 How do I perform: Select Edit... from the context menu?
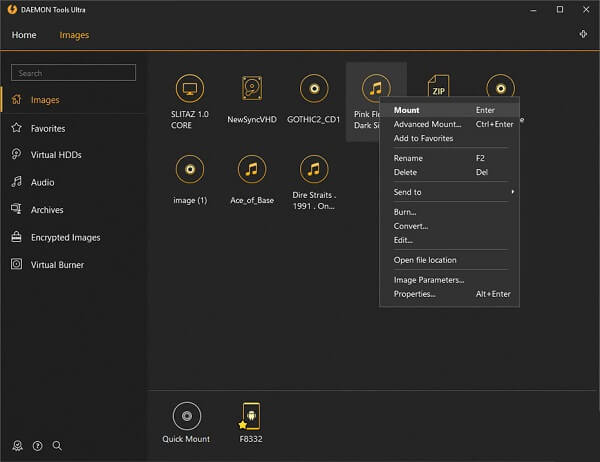pos(449,240)
